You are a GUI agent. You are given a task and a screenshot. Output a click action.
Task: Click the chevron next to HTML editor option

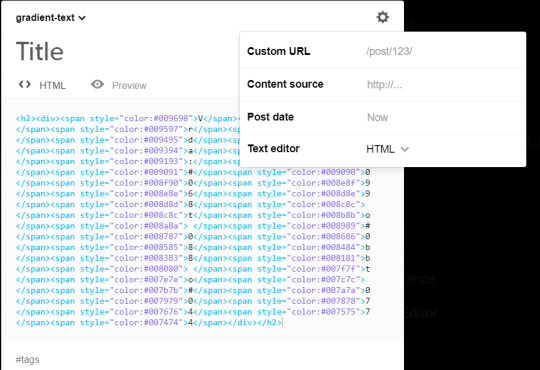[405, 149]
